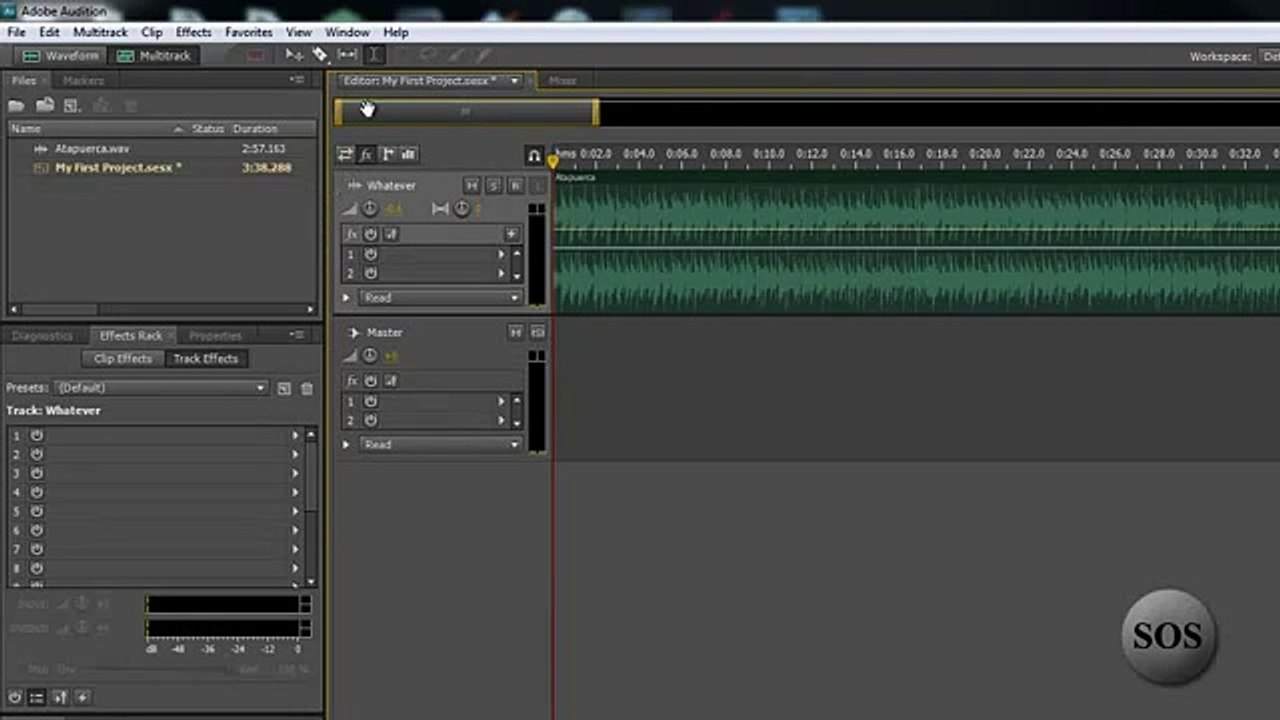The image size is (1280, 720).
Task: Toggle power for Whatever track effect slot 1
Action: coord(371,255)
